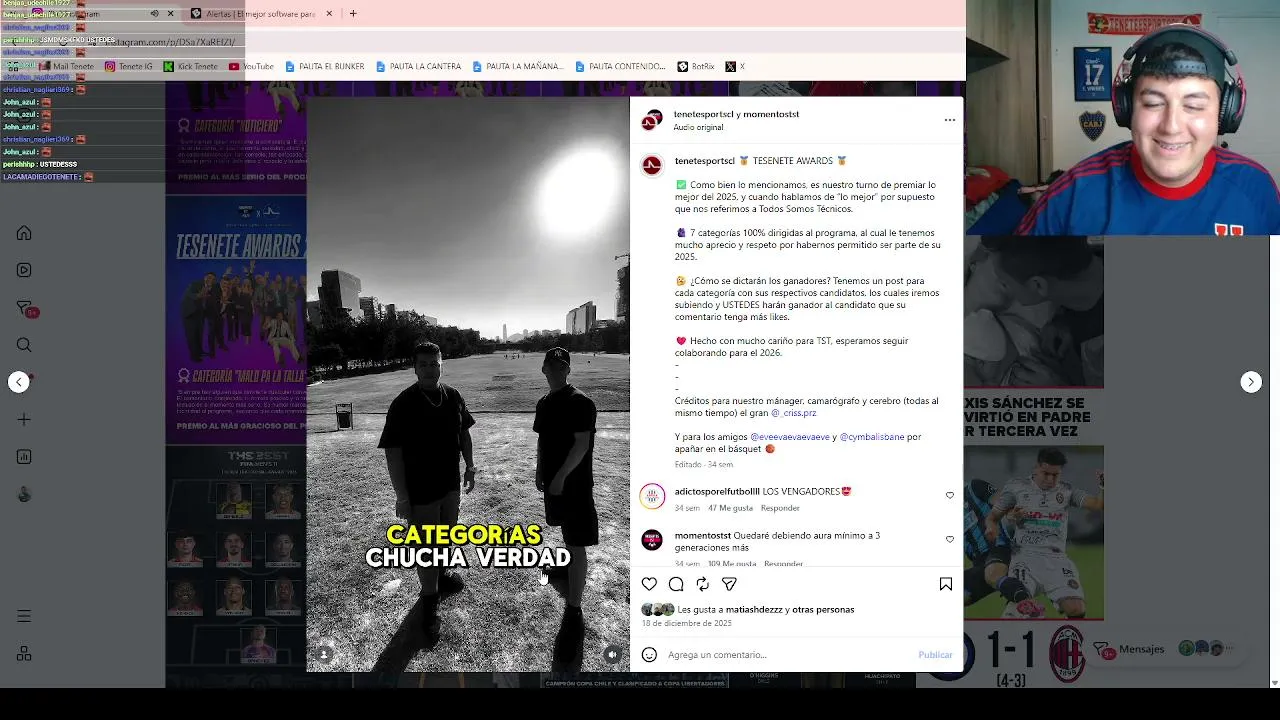The width and height of the screenshot is (1280, 720).
Task: Open Instagram search in sidebar
Action: pos(24,345)
